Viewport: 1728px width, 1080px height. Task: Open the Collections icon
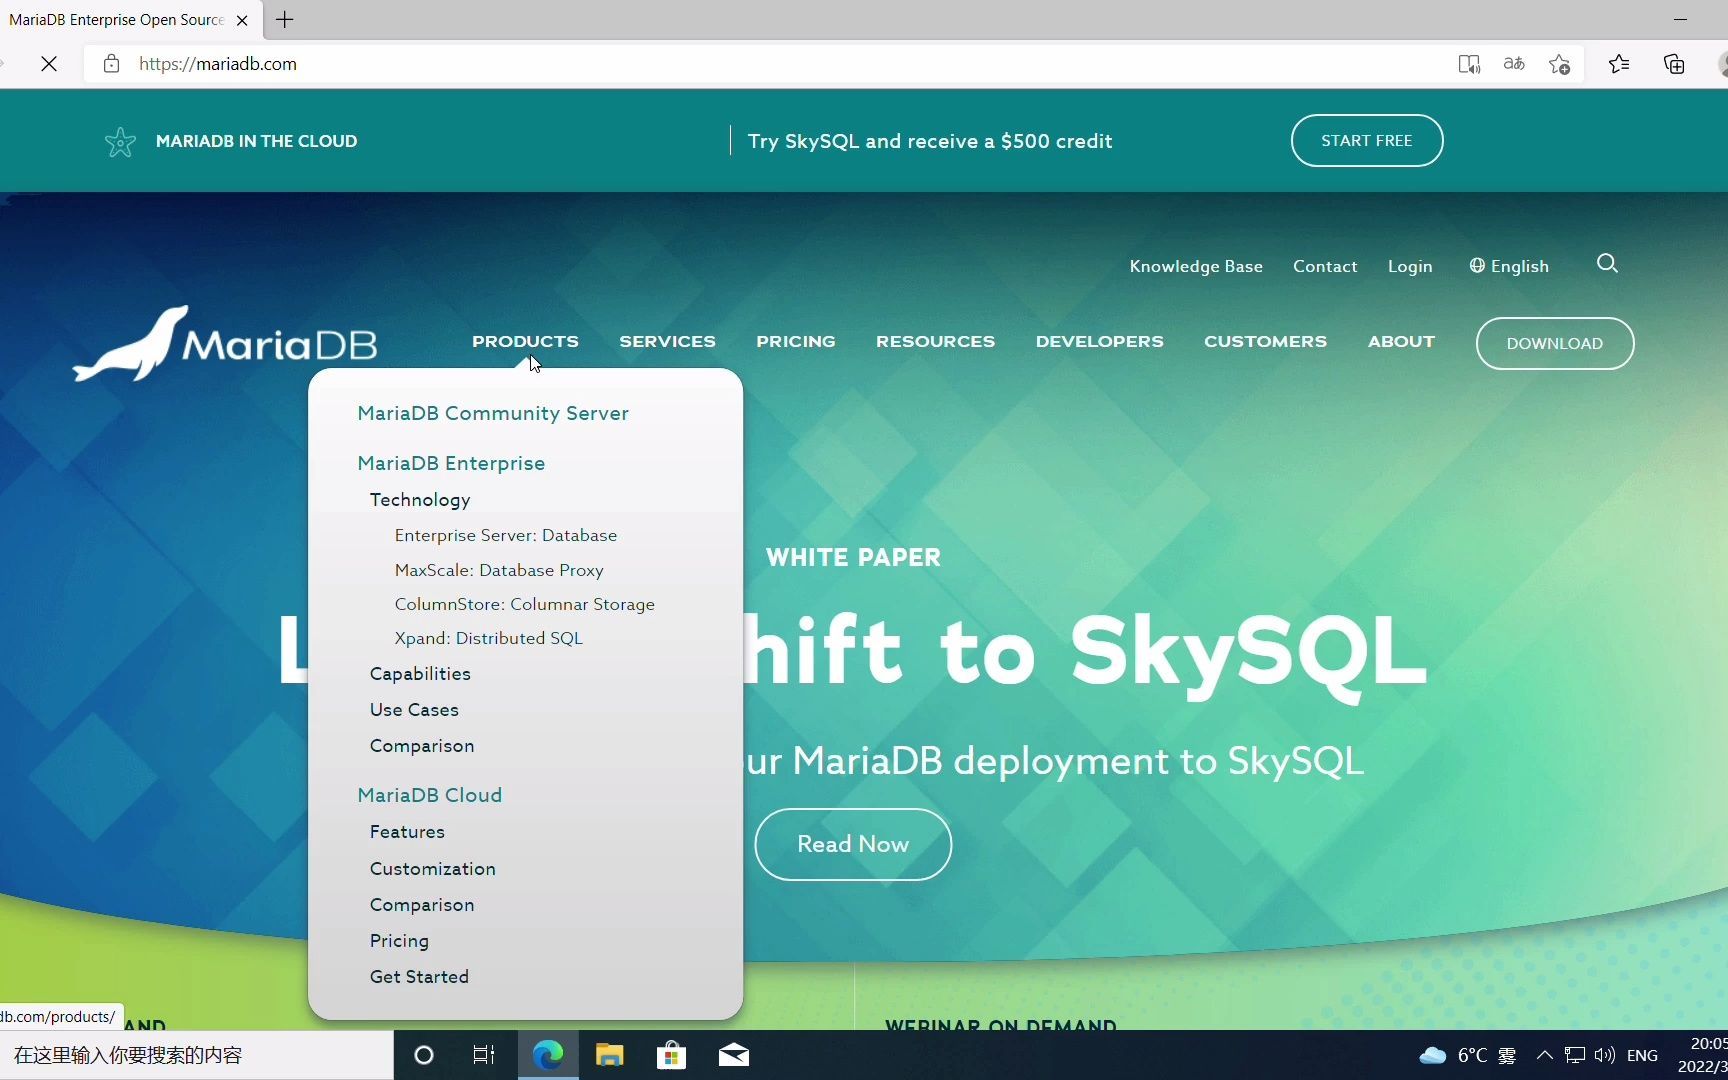click(x=1674, y=64)
